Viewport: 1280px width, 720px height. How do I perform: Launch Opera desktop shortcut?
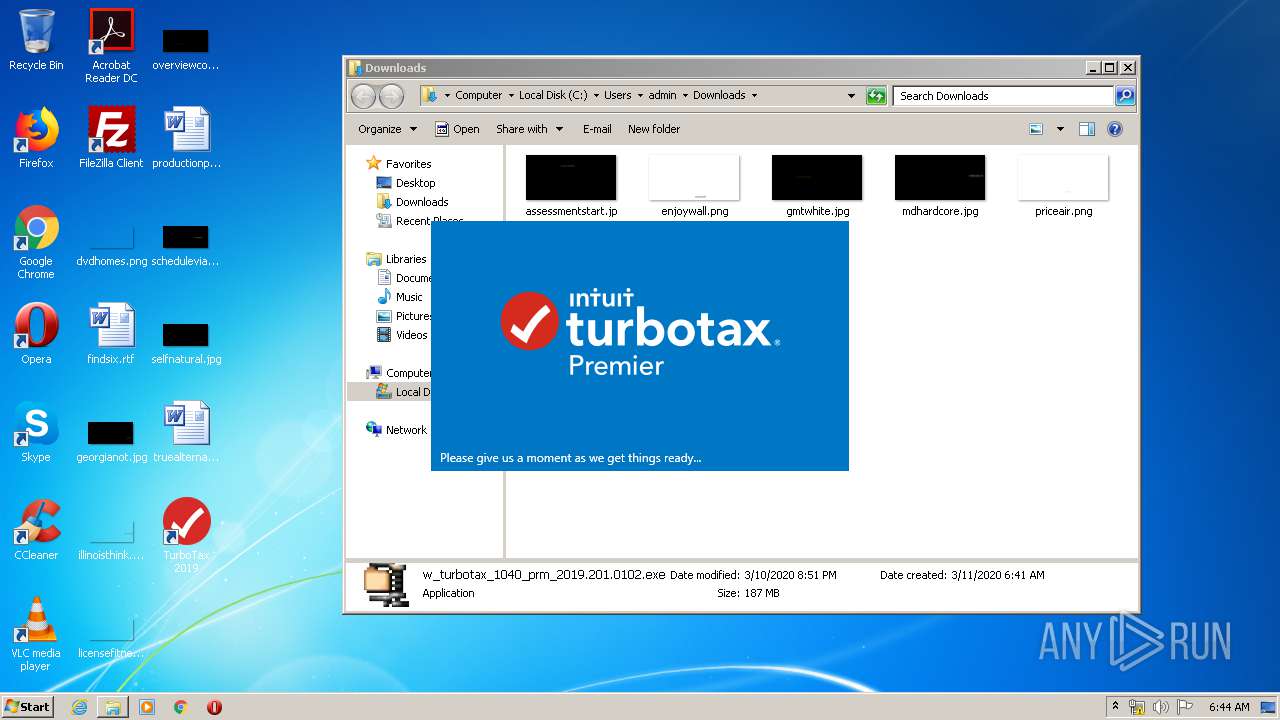click(x=36, y=334)
